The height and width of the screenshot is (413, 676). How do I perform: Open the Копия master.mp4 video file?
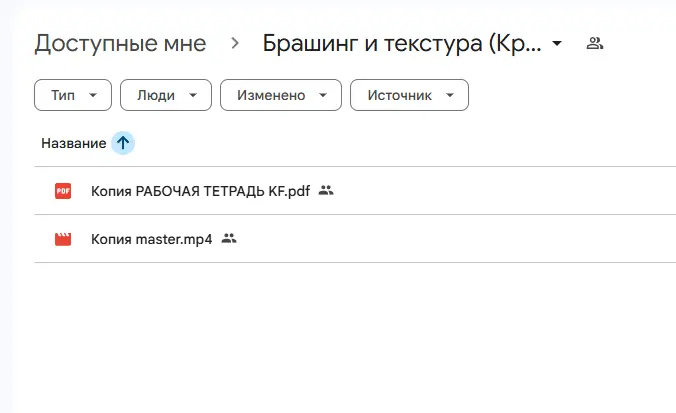[x=151, y=239]
